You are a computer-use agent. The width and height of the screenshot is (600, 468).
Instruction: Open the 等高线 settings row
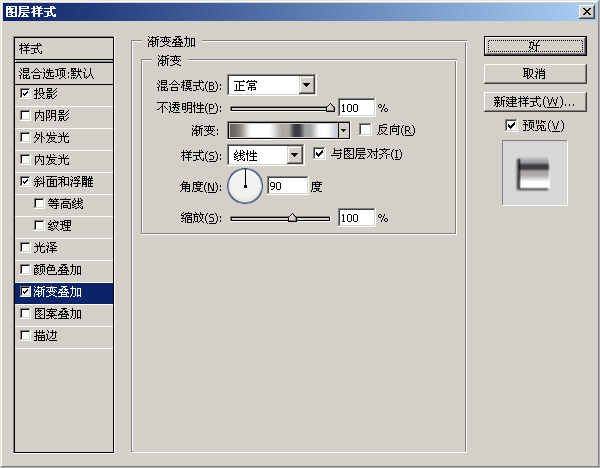pyautogui.click(x=64, y=204)
